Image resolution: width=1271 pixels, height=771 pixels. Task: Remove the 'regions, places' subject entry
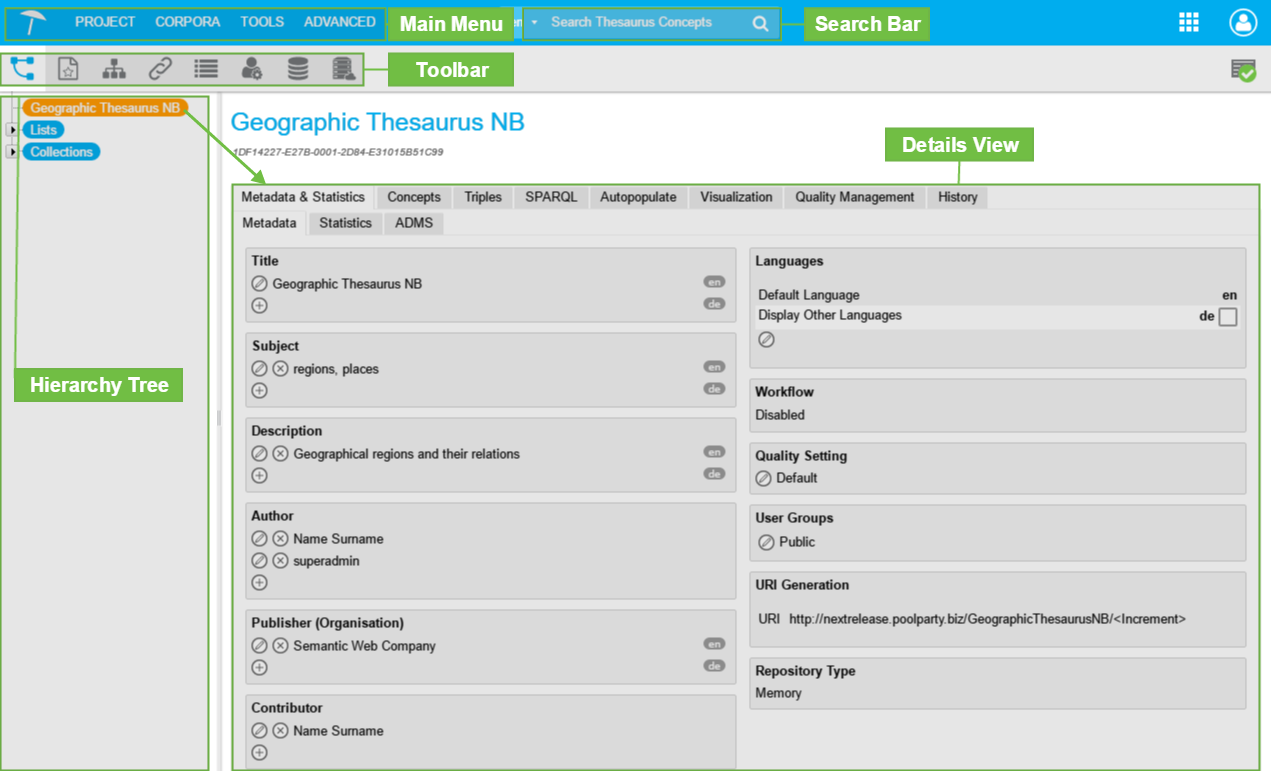(x=281, y=369)
